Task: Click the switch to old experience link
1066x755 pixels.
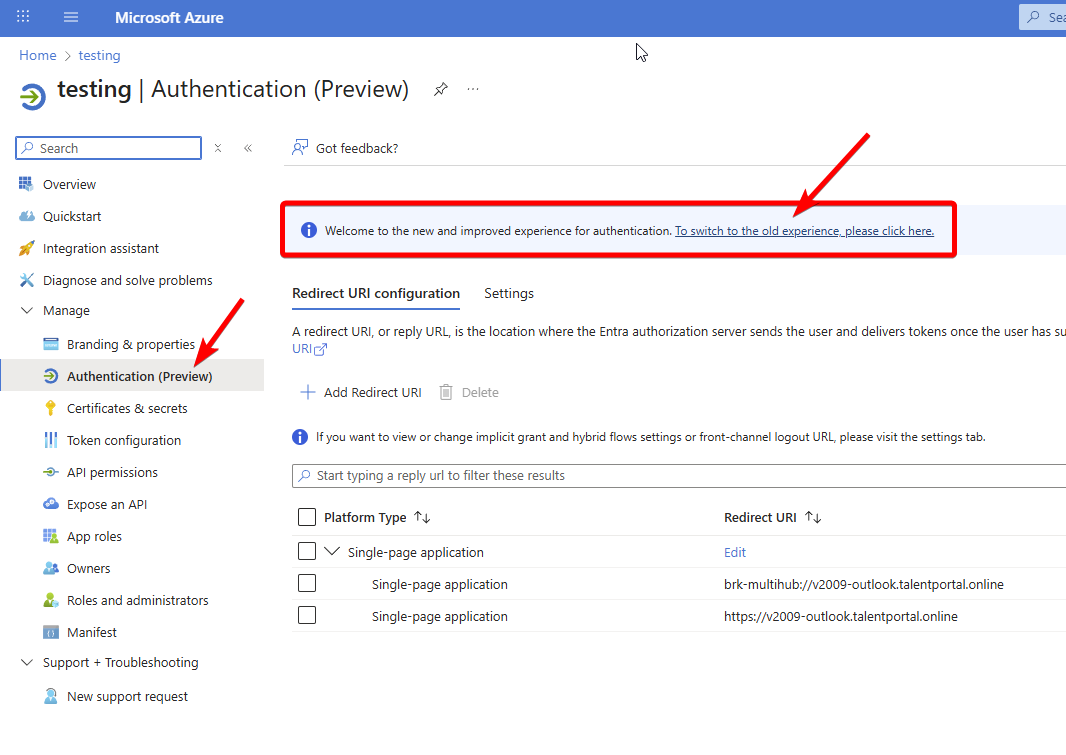Action: pos(804,231)
